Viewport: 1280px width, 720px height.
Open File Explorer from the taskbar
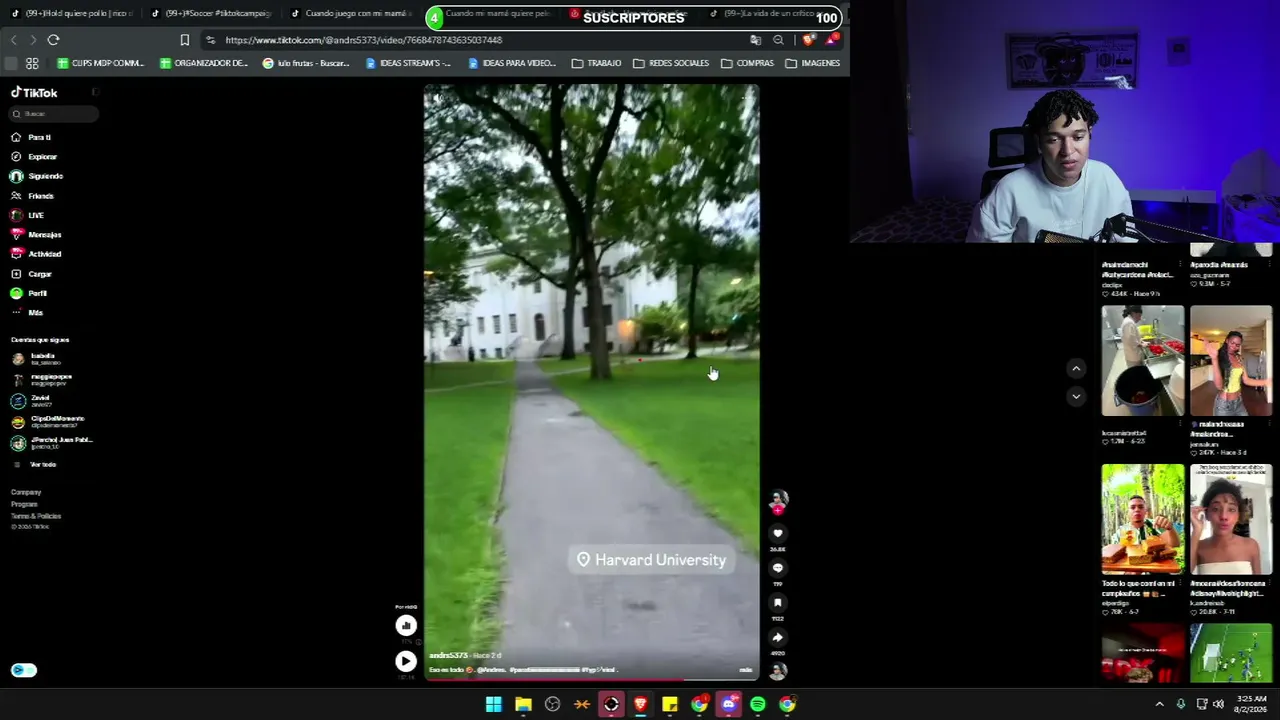click(x=523, y=705)
